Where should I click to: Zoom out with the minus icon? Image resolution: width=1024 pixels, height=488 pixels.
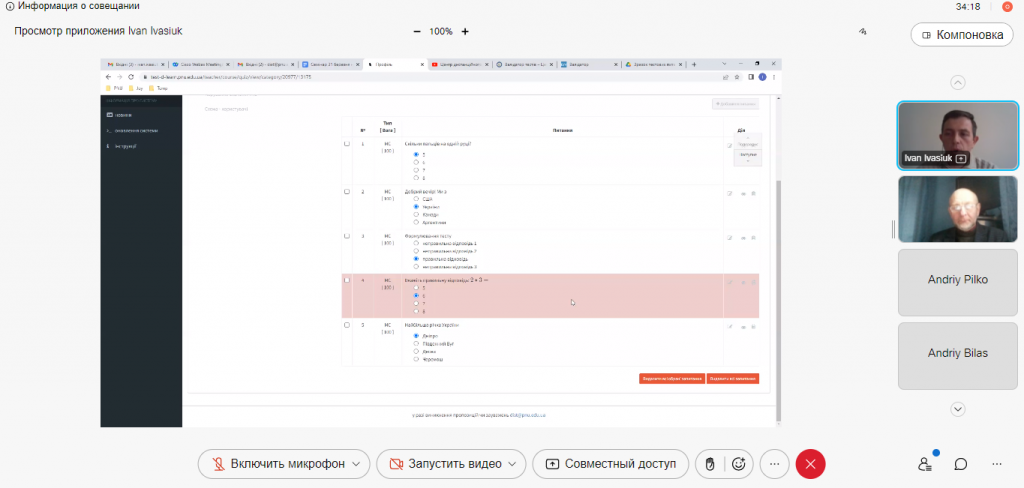[x=417, y=31]
